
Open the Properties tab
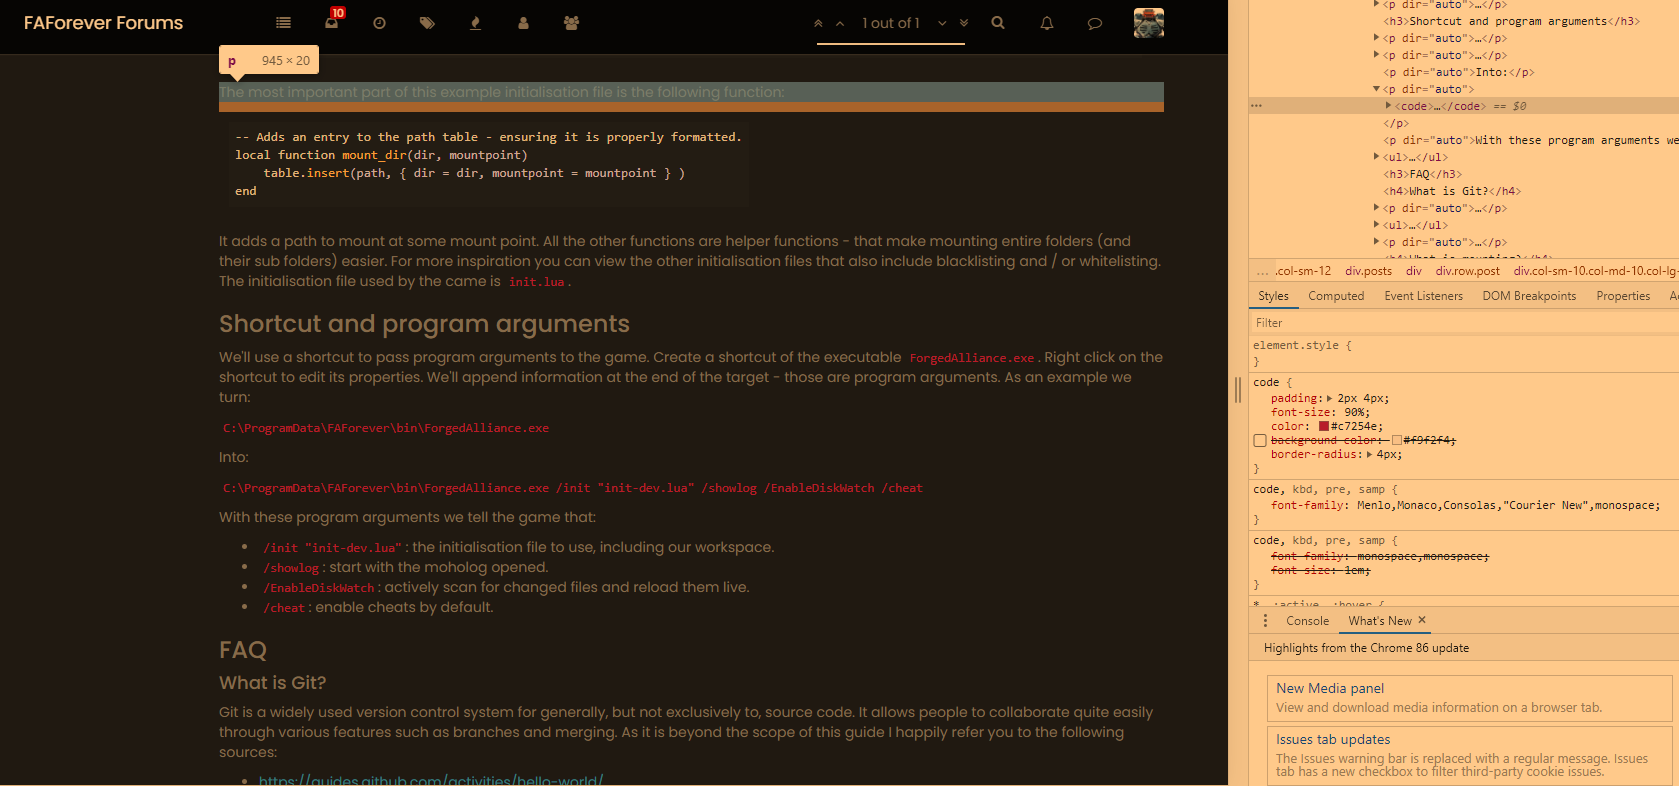point(1623,296)
